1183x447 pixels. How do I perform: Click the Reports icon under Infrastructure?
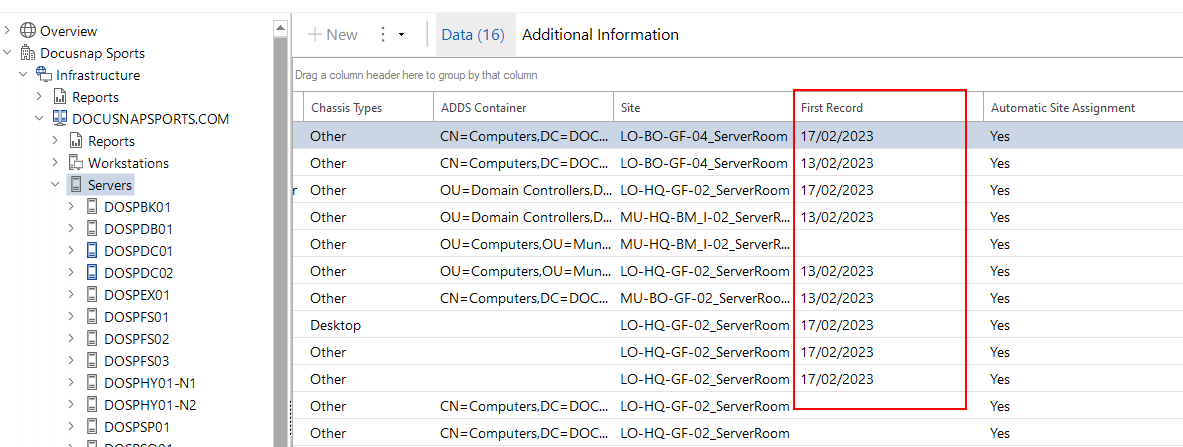click(60, 97)
